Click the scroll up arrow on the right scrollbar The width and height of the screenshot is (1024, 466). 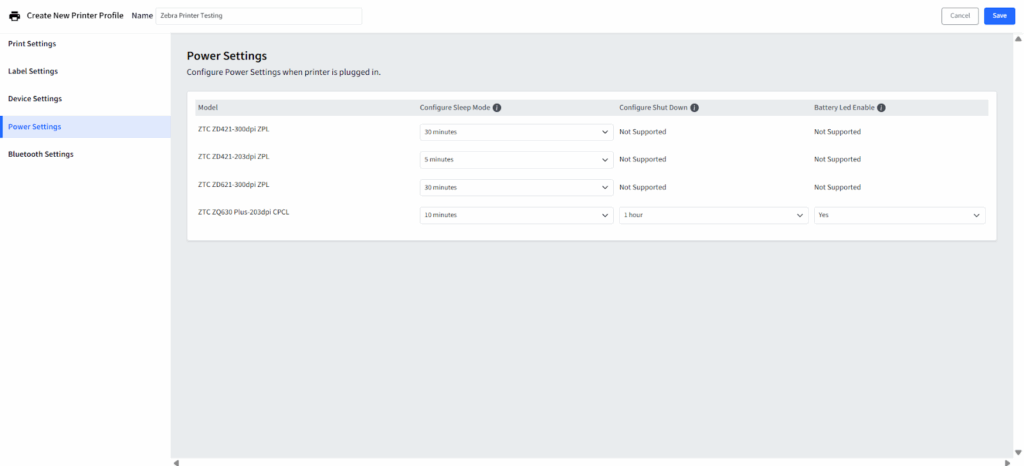[1018, 39]
